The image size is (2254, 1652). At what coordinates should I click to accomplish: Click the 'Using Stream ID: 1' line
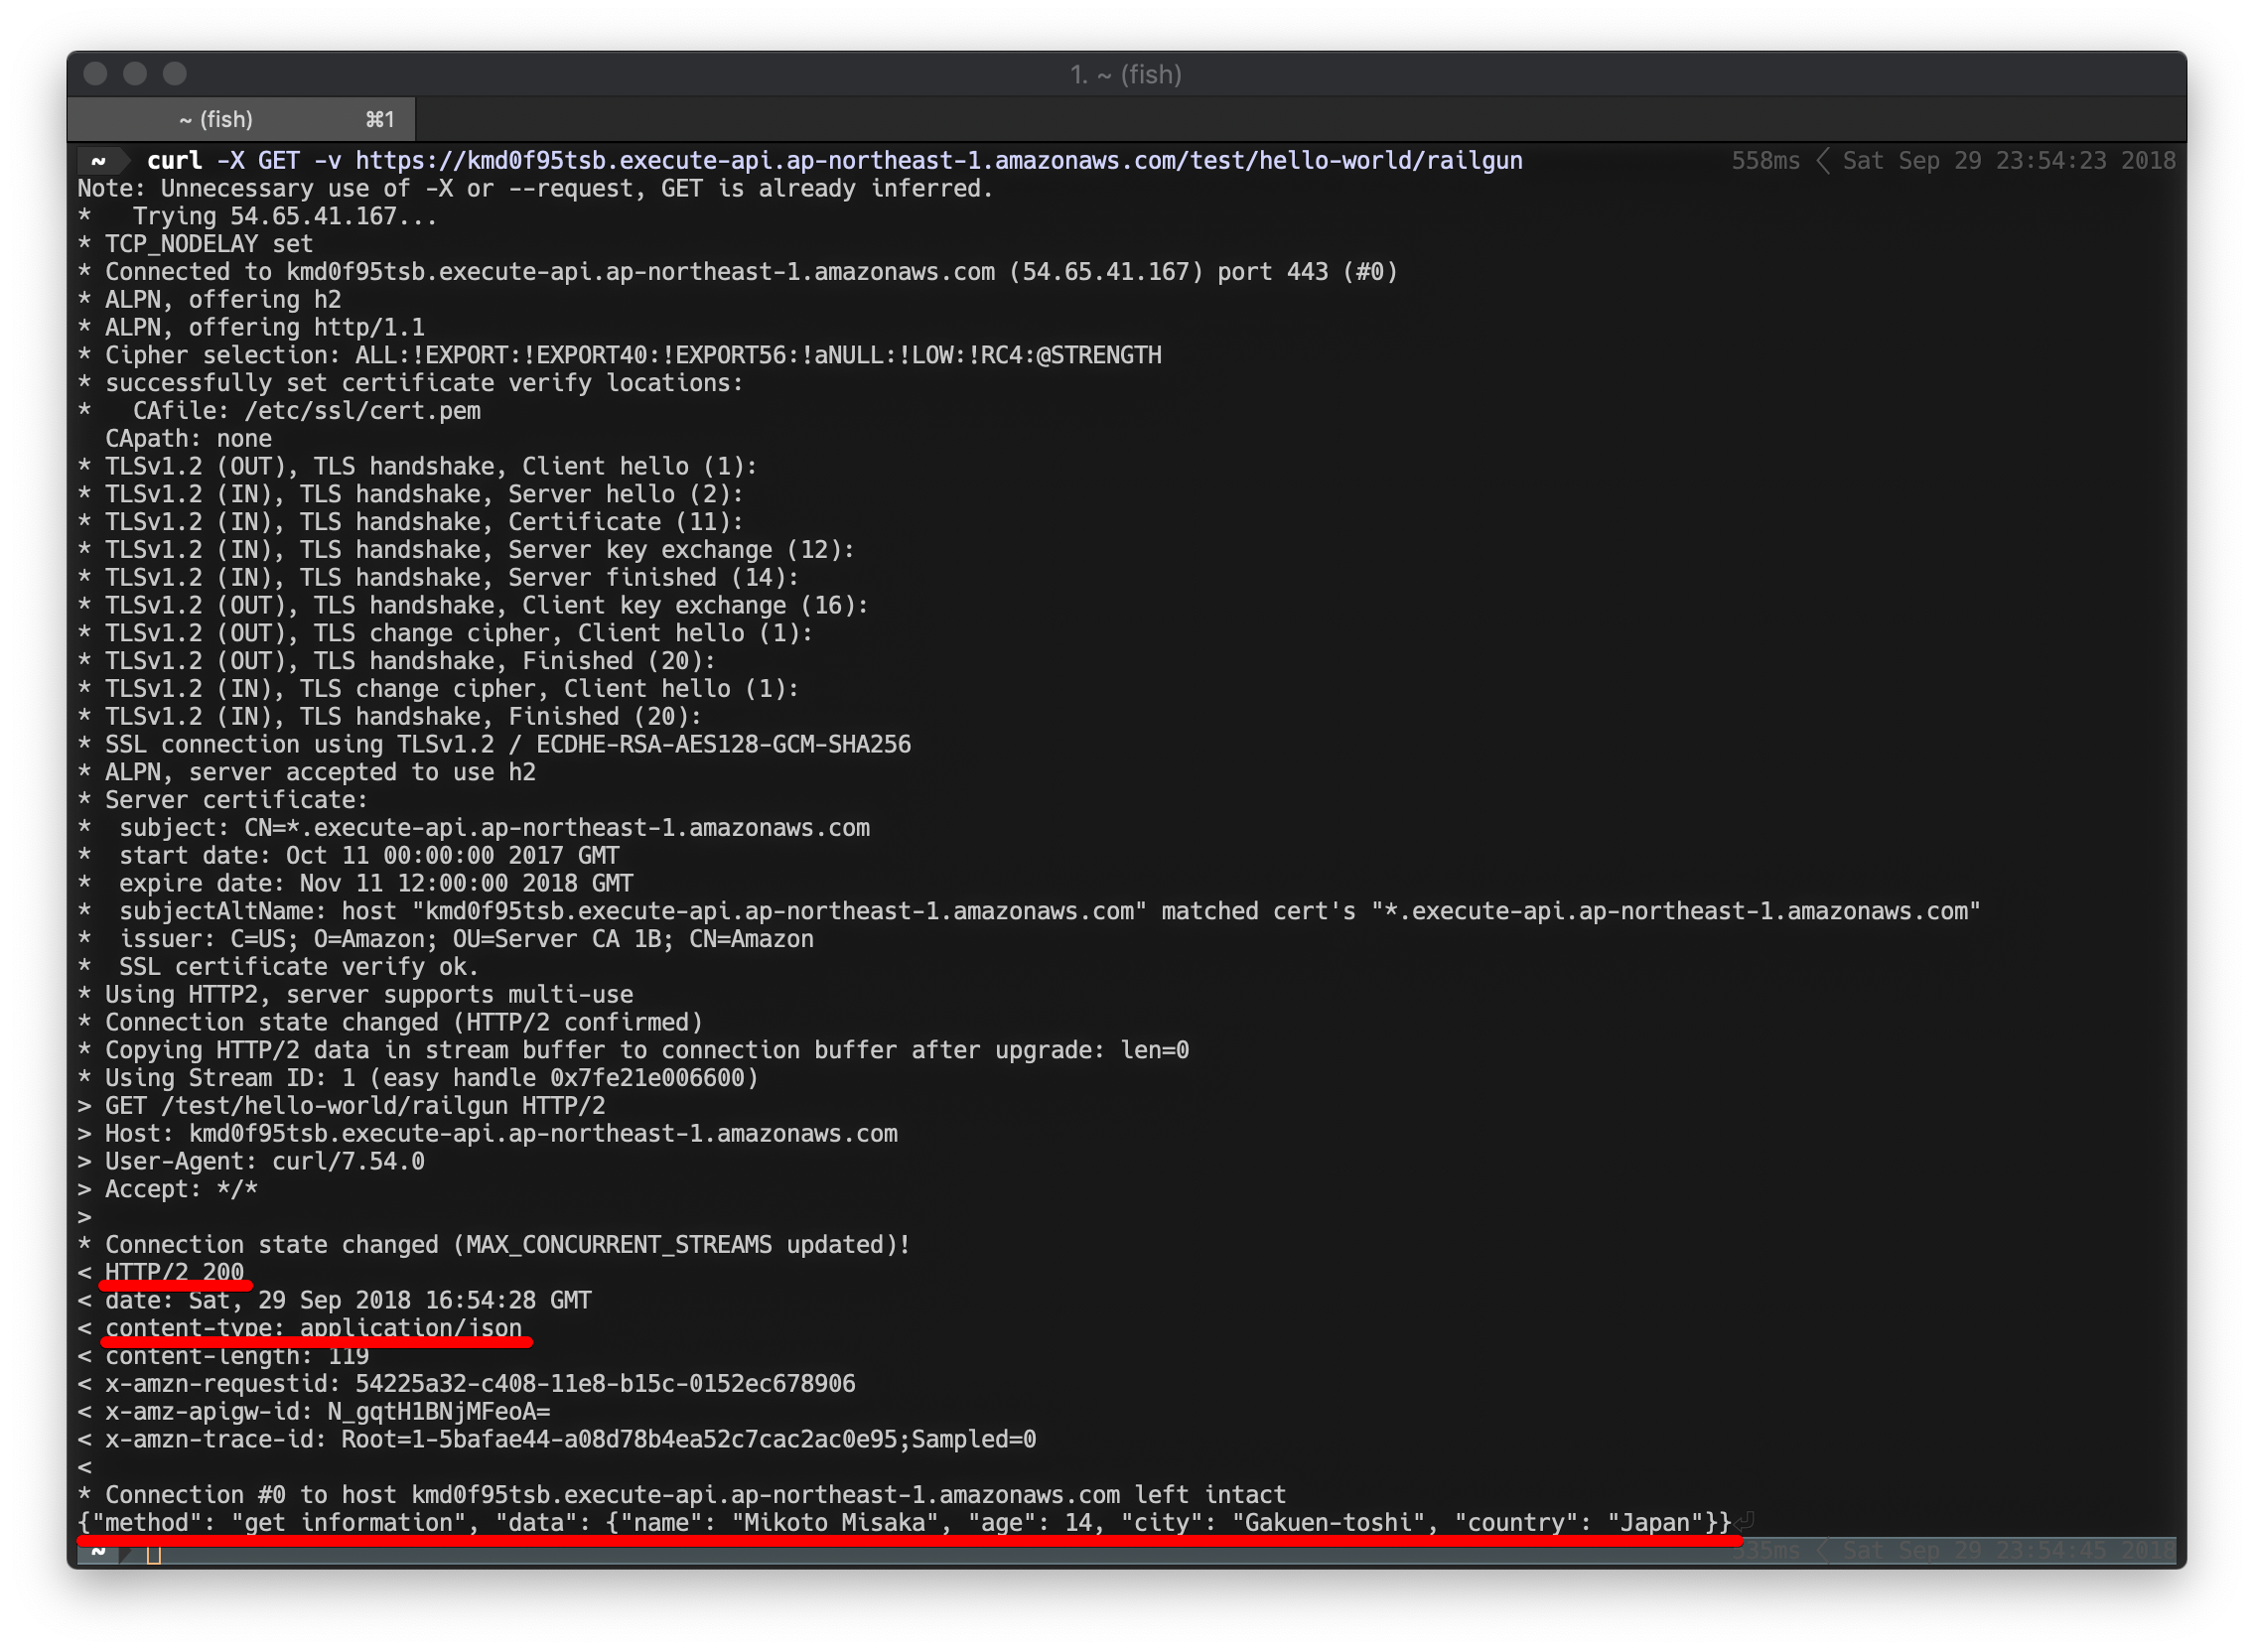(419, 1079)
